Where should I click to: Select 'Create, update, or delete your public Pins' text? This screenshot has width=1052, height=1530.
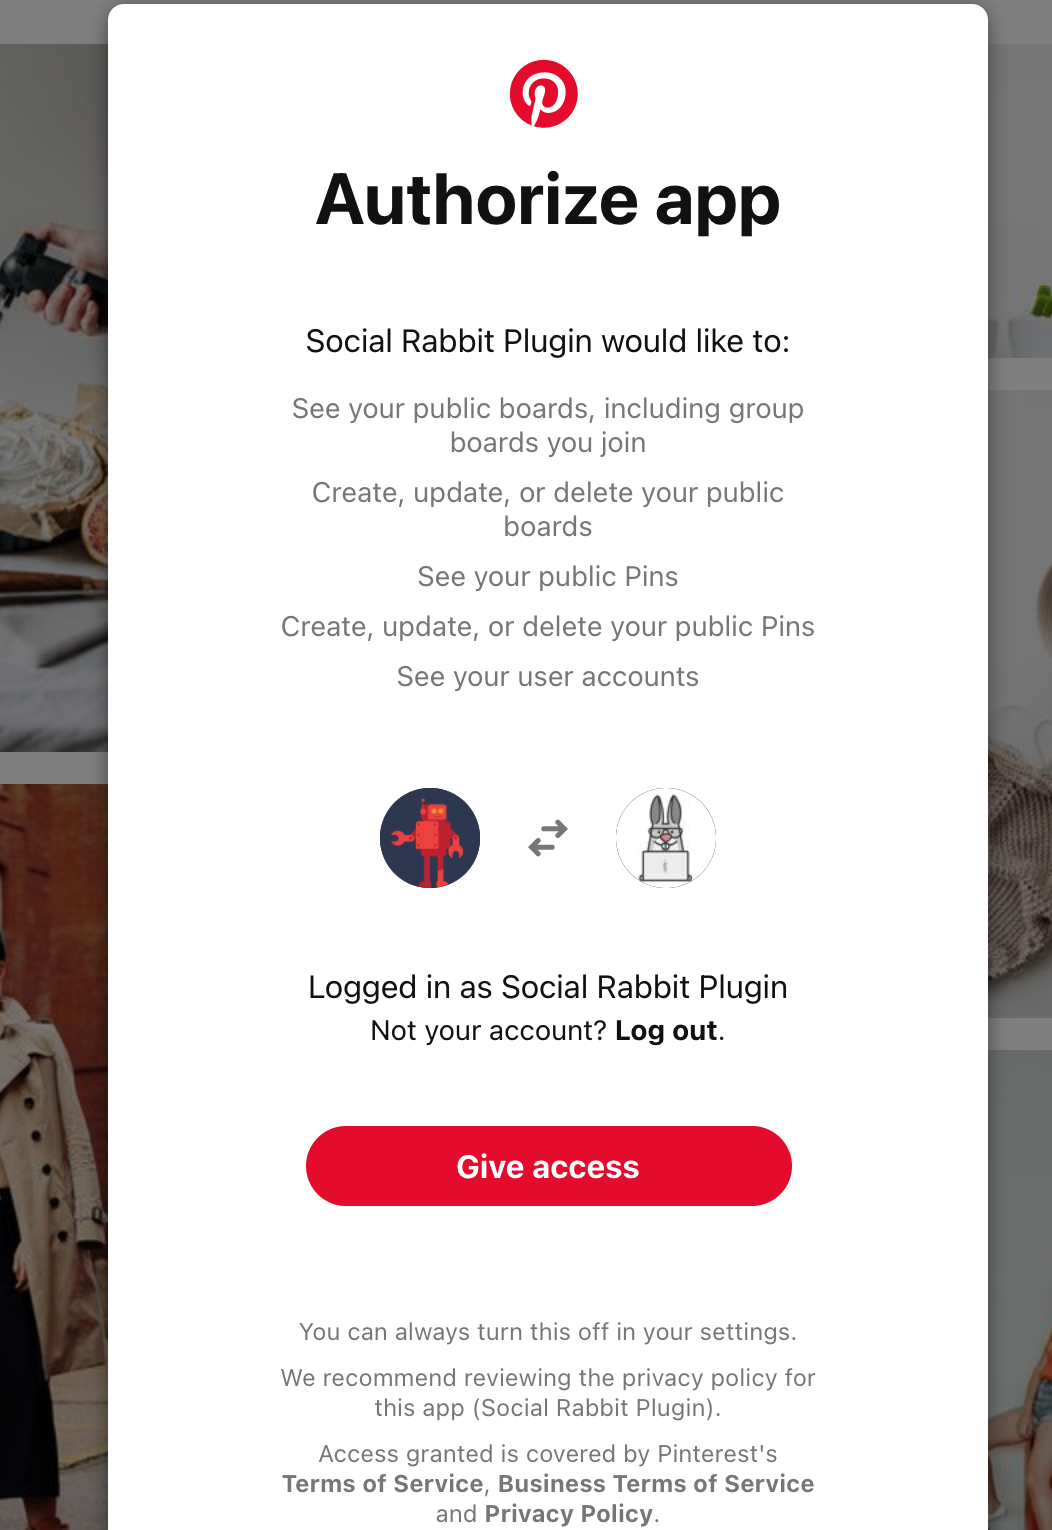pos(548,626)
